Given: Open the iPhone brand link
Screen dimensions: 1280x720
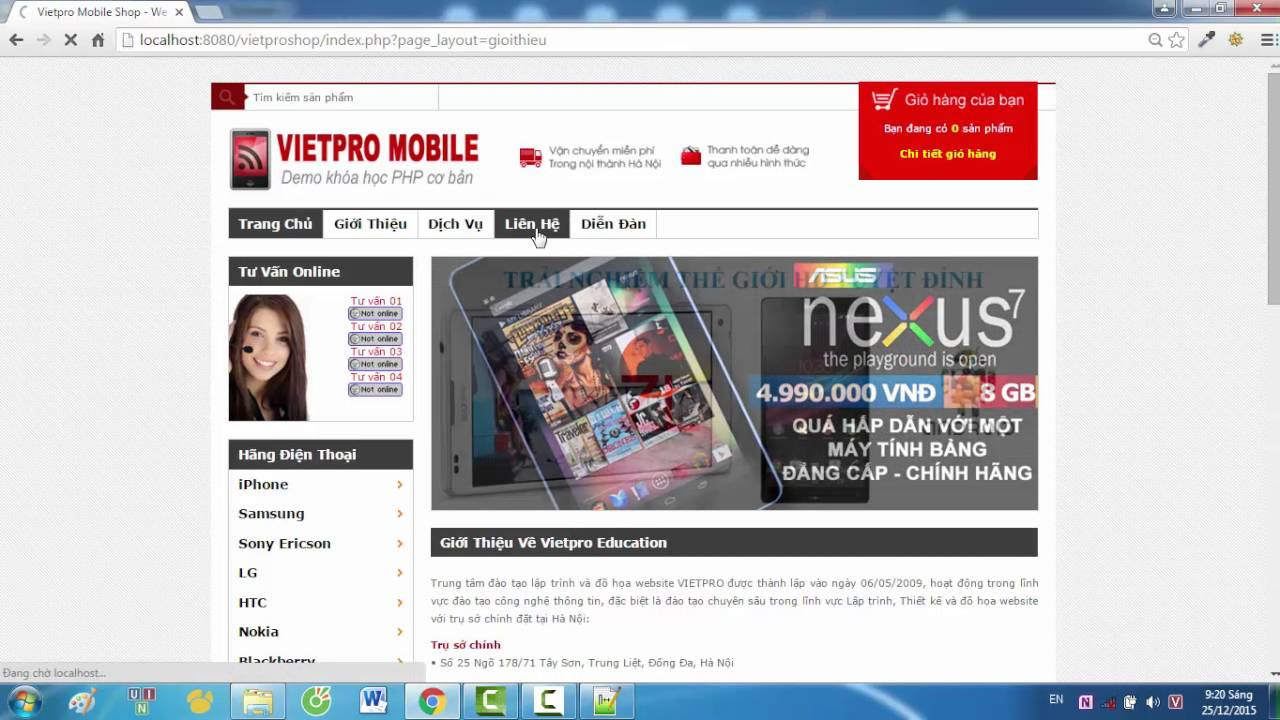Looking at the screenshot, I should [x=263, y=484].
